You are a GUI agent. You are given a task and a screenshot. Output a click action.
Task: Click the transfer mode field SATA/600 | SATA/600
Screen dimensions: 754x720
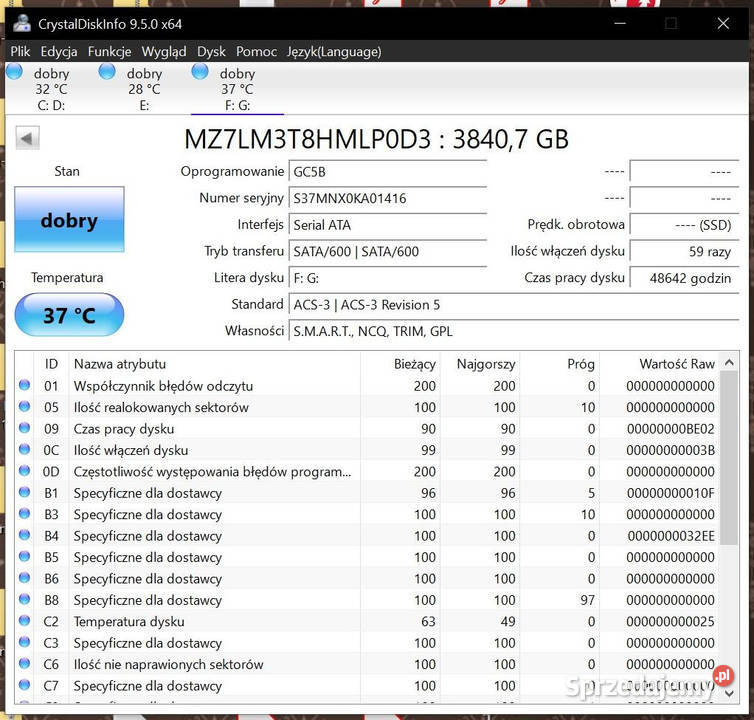coord(388,251)
